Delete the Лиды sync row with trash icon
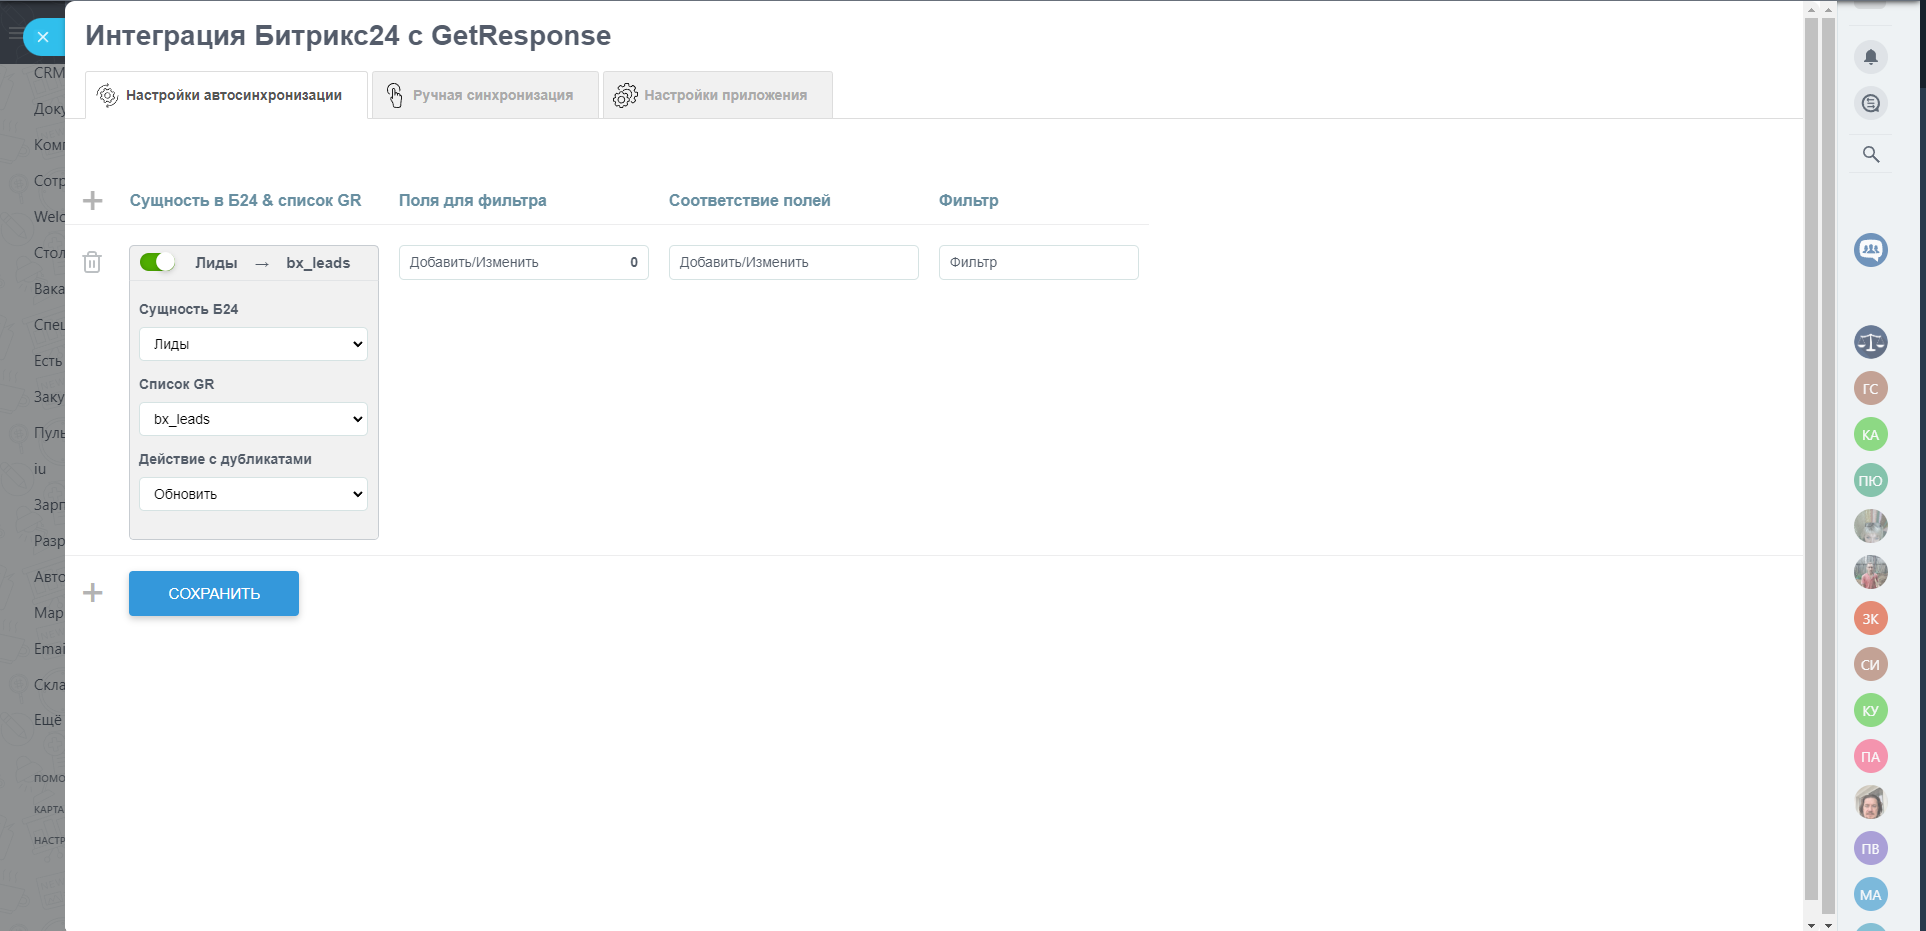The width and height of the screenshot is (1926, 931). 92,262
